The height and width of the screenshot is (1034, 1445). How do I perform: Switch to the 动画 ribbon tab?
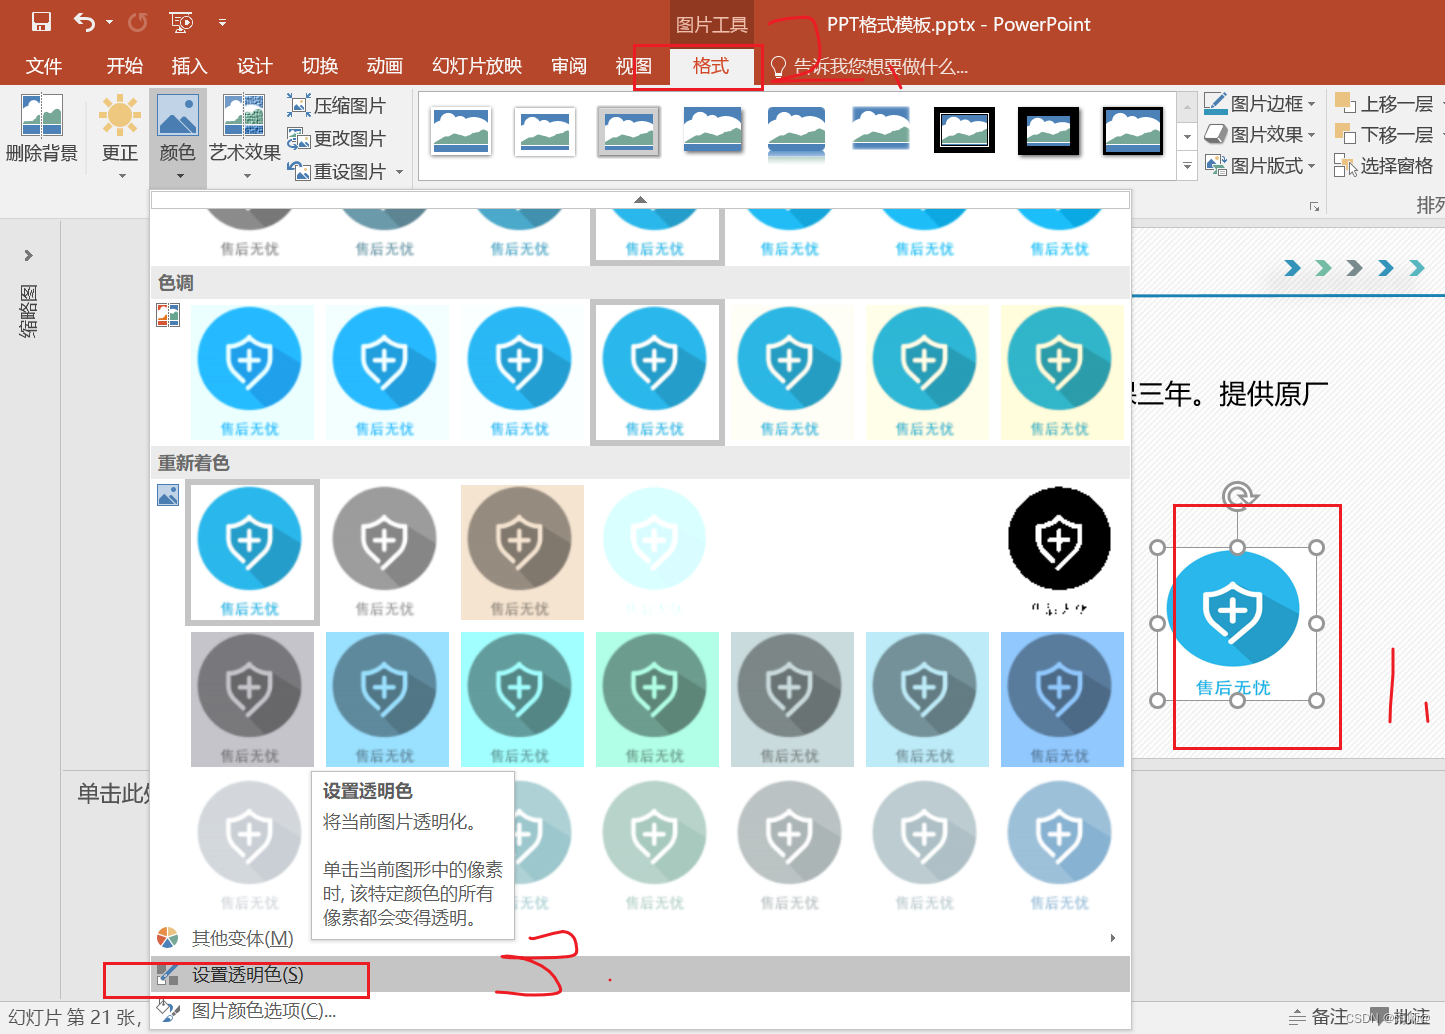385,66
